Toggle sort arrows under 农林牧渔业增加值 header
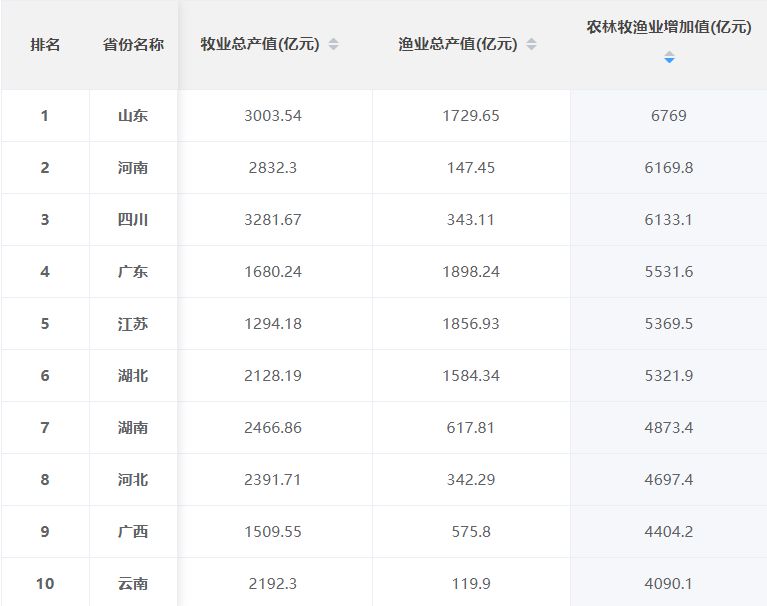Viewport: 767px width, 606px height. 669,57
